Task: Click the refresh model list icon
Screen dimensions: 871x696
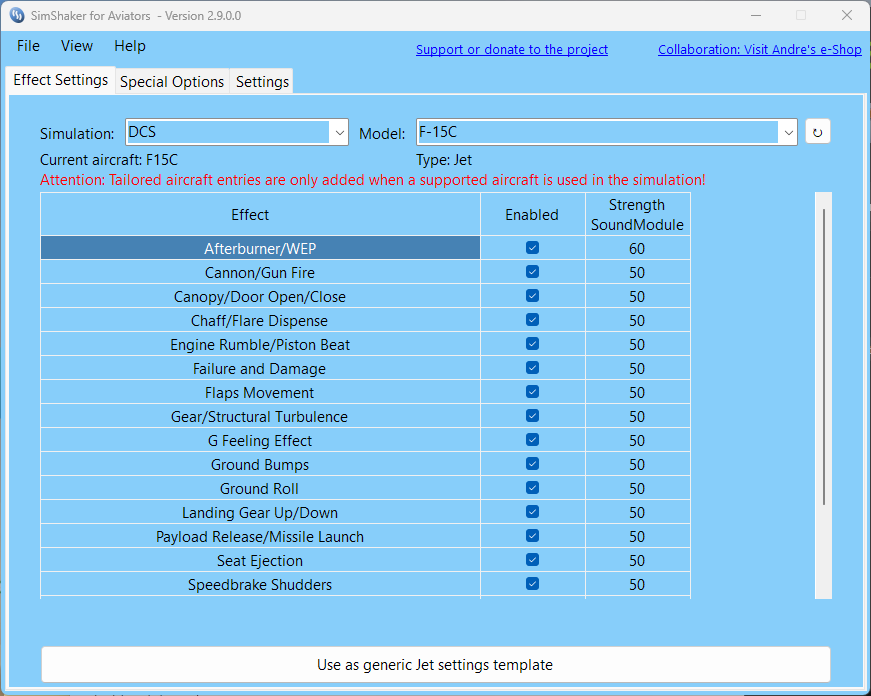Action: pos(817,132)
